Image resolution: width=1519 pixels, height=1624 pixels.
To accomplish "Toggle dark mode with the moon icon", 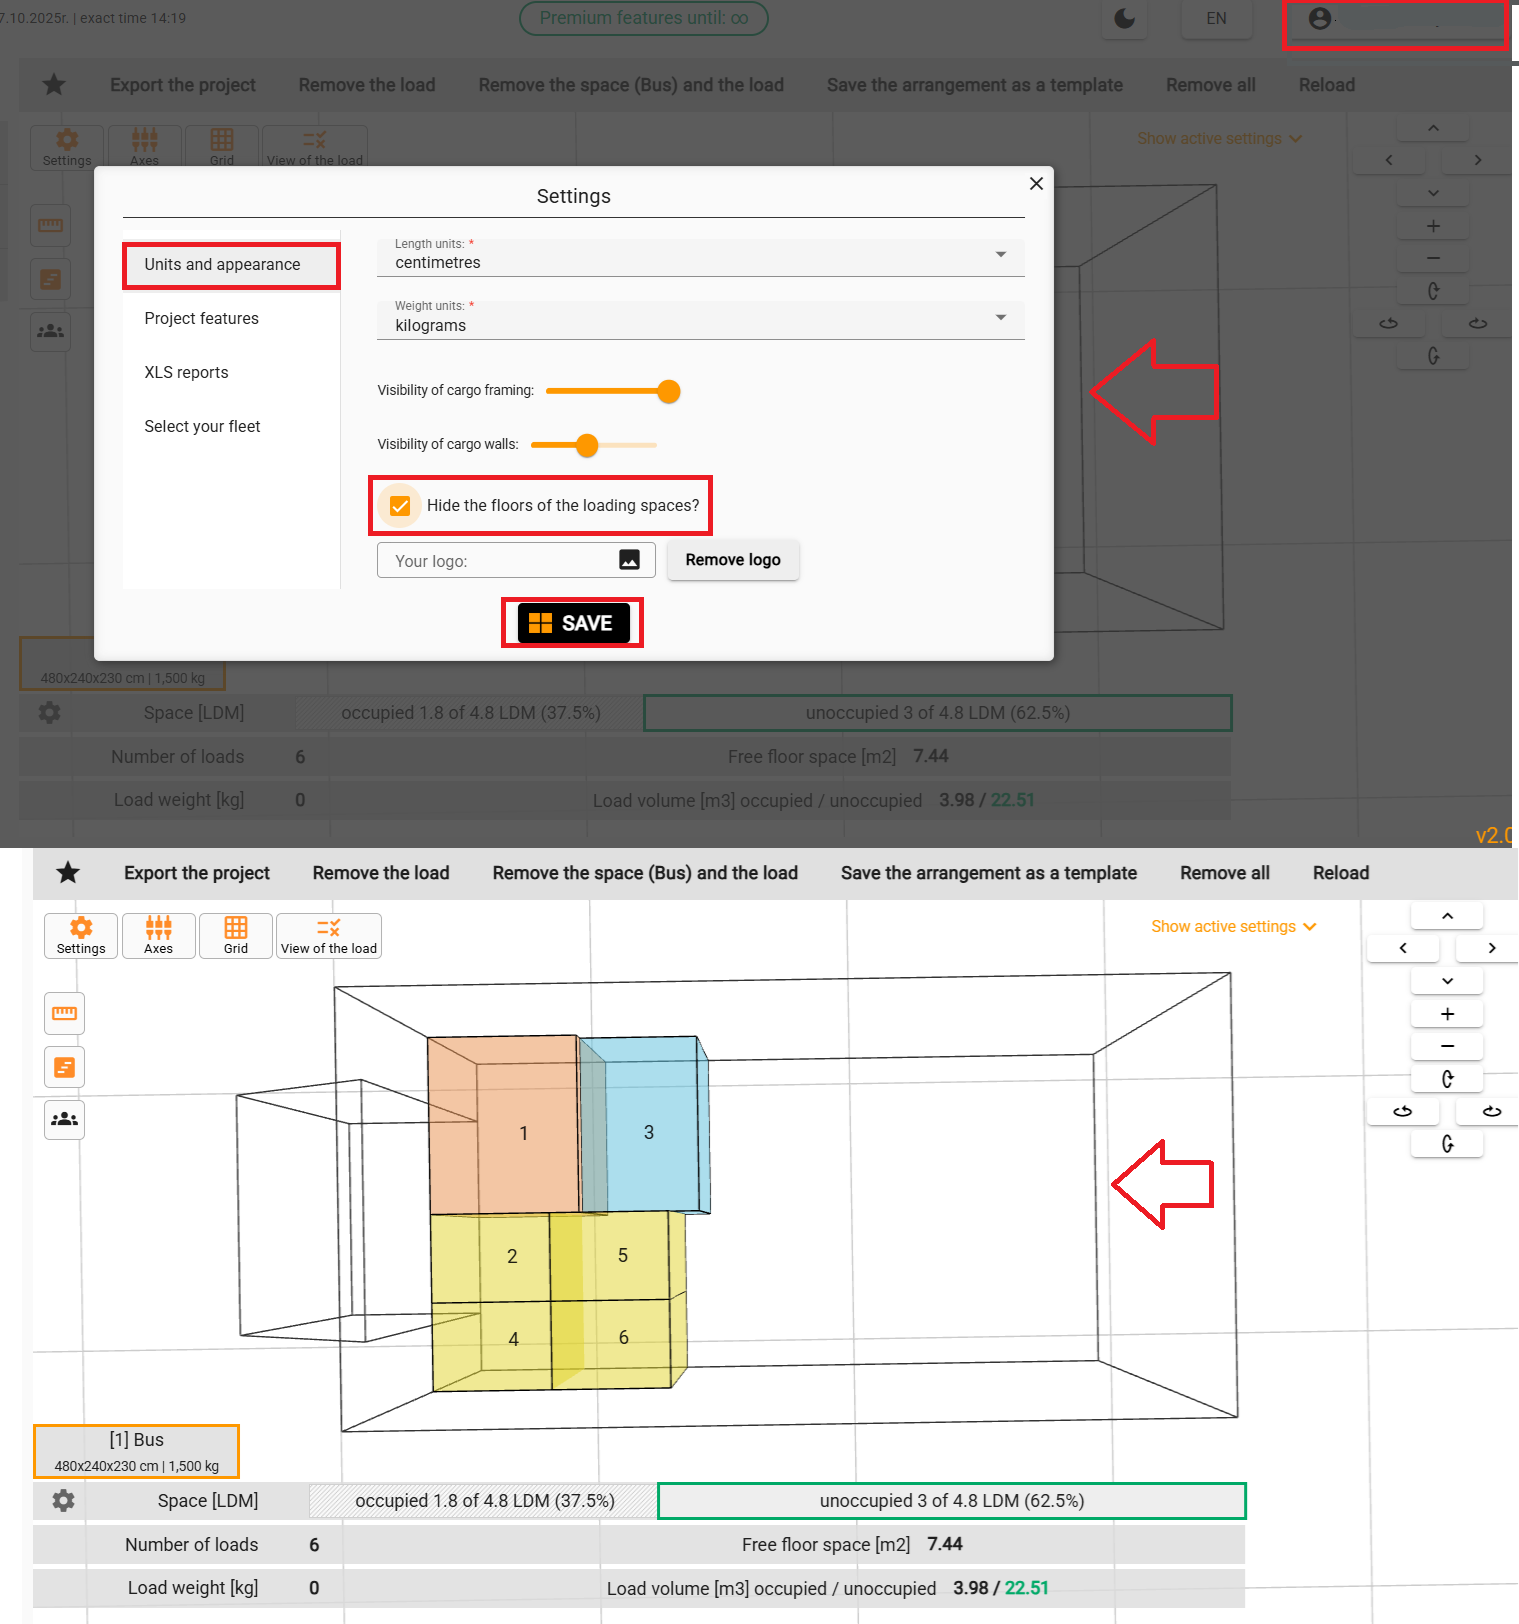I will click(1124, 19).
